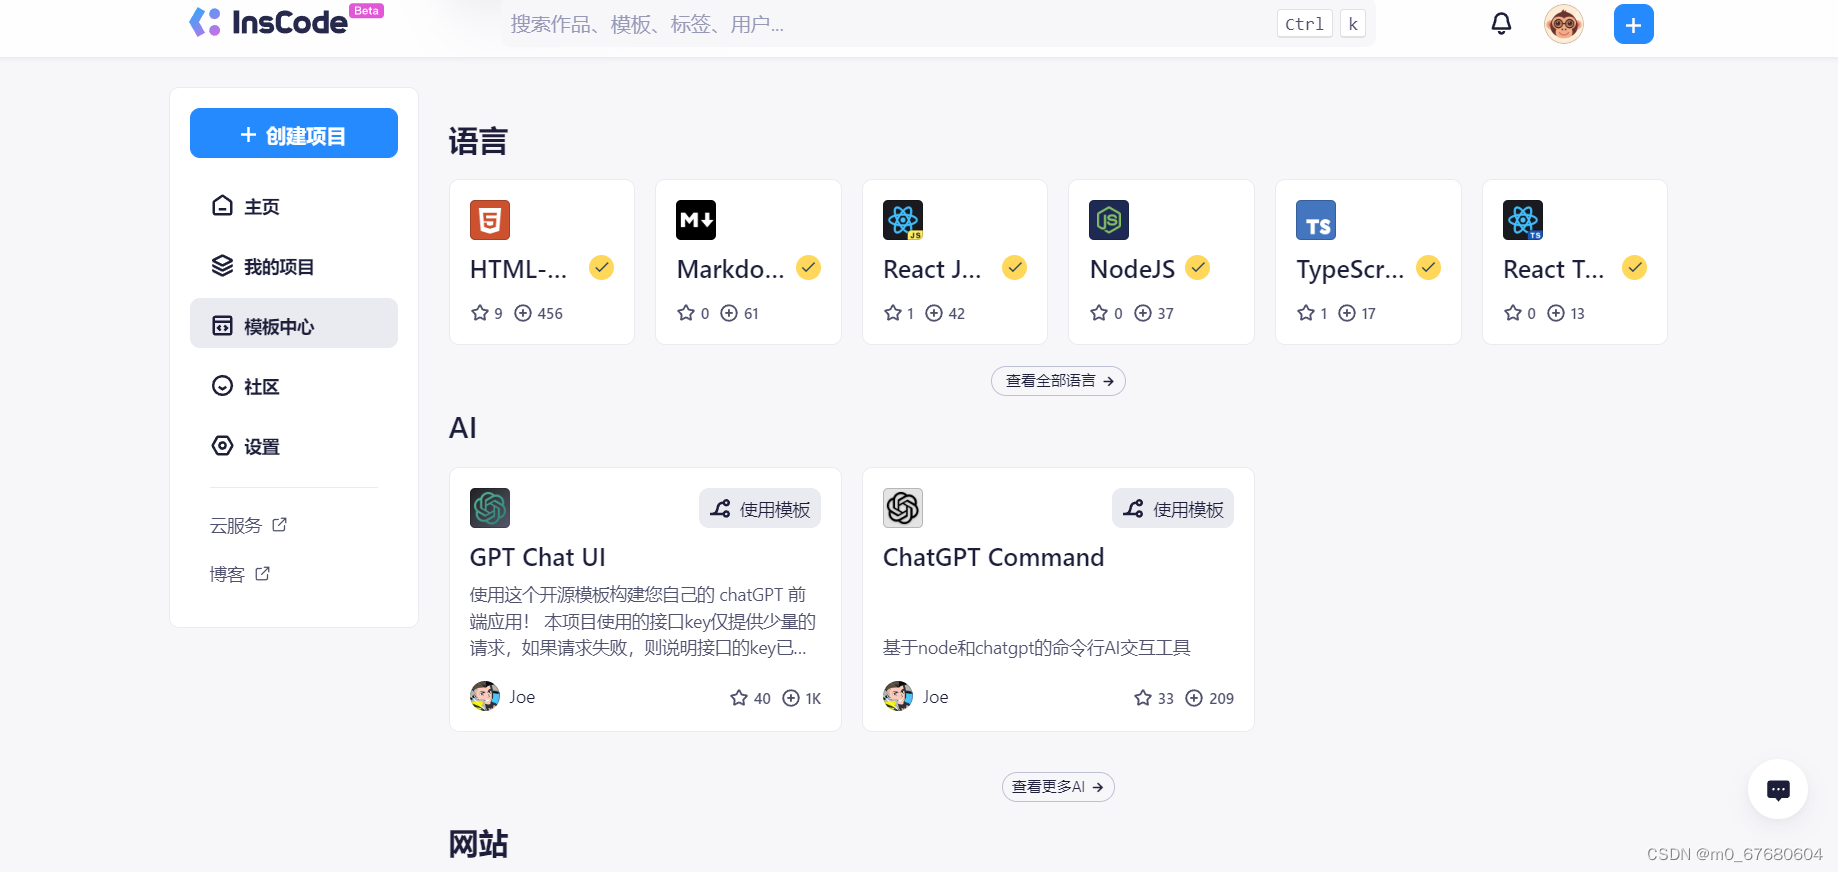Click Joe avatar on ChatGPT Command
Viewport: 1838px width, 872px height.
tap(898, 696)
